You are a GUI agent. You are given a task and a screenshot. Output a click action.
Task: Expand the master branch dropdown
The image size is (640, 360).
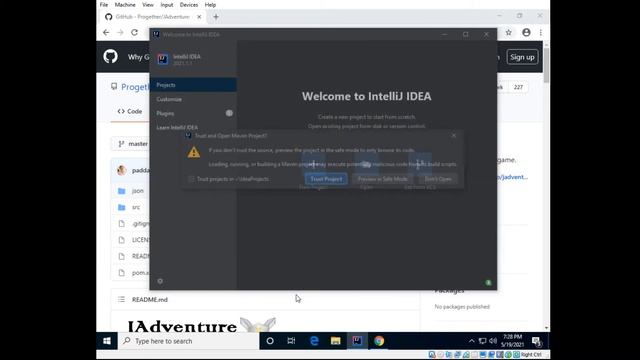133,144
